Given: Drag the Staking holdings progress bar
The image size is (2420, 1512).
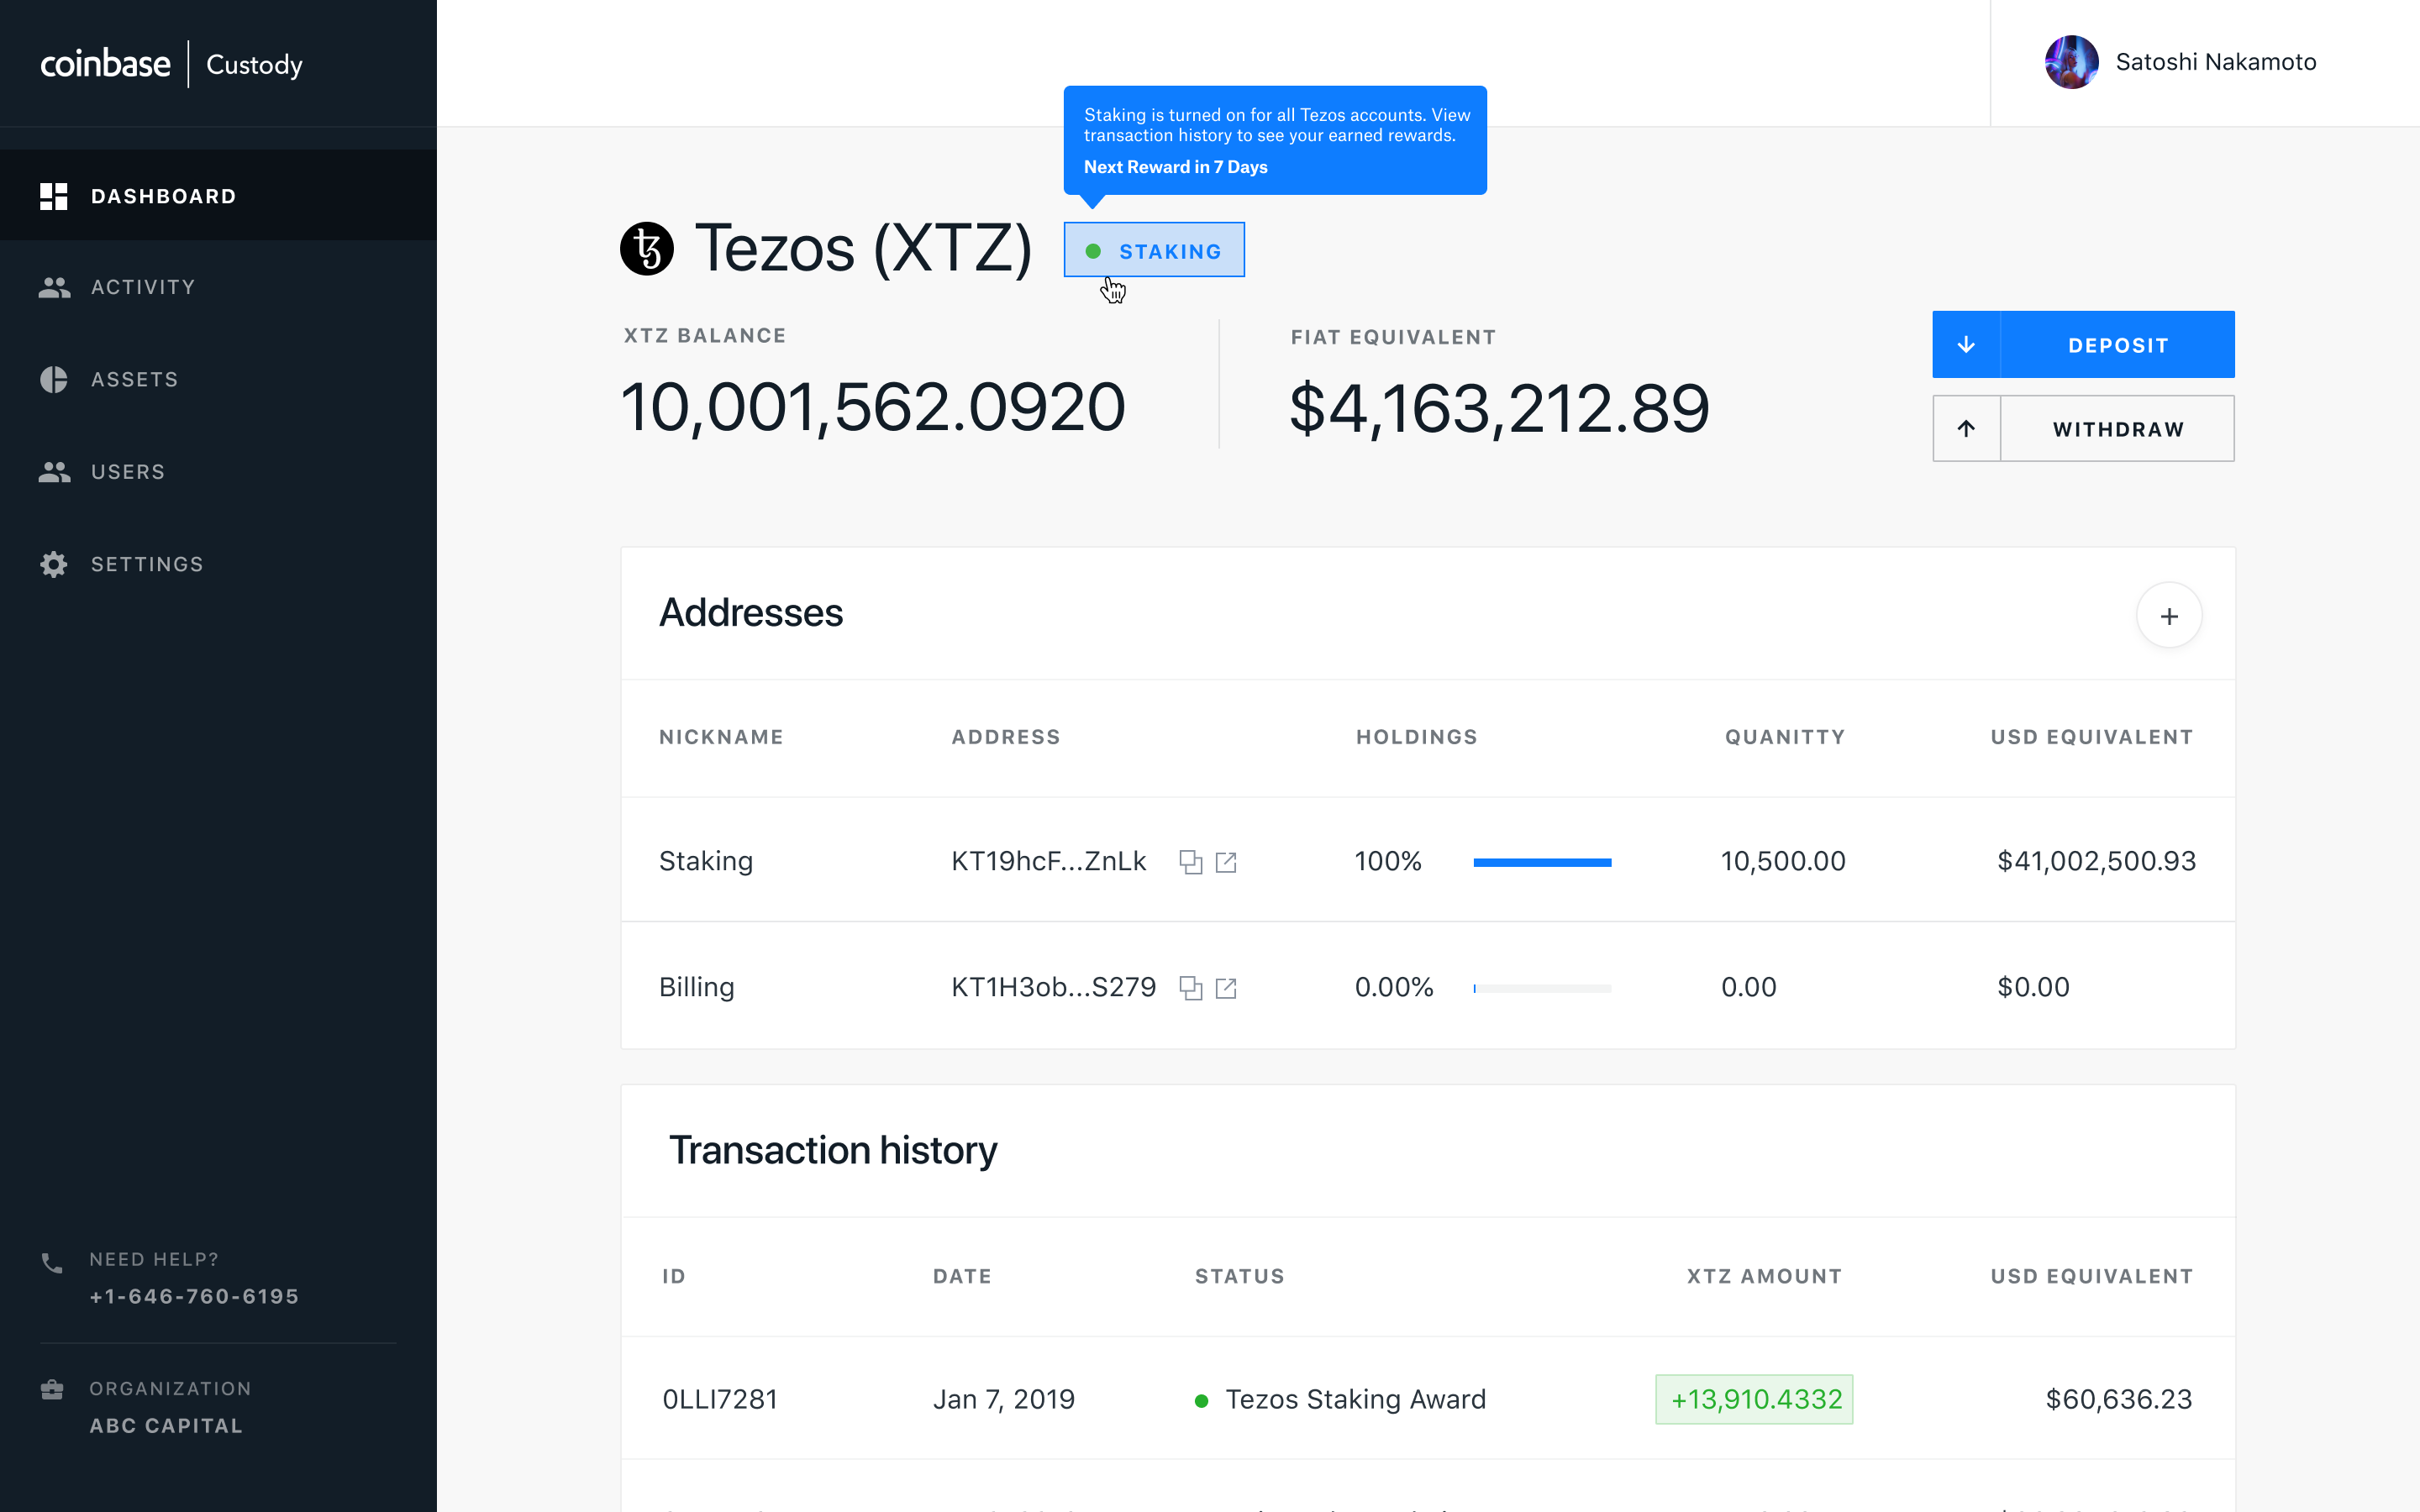Looking at the screenshot, I should [1540, 858].
